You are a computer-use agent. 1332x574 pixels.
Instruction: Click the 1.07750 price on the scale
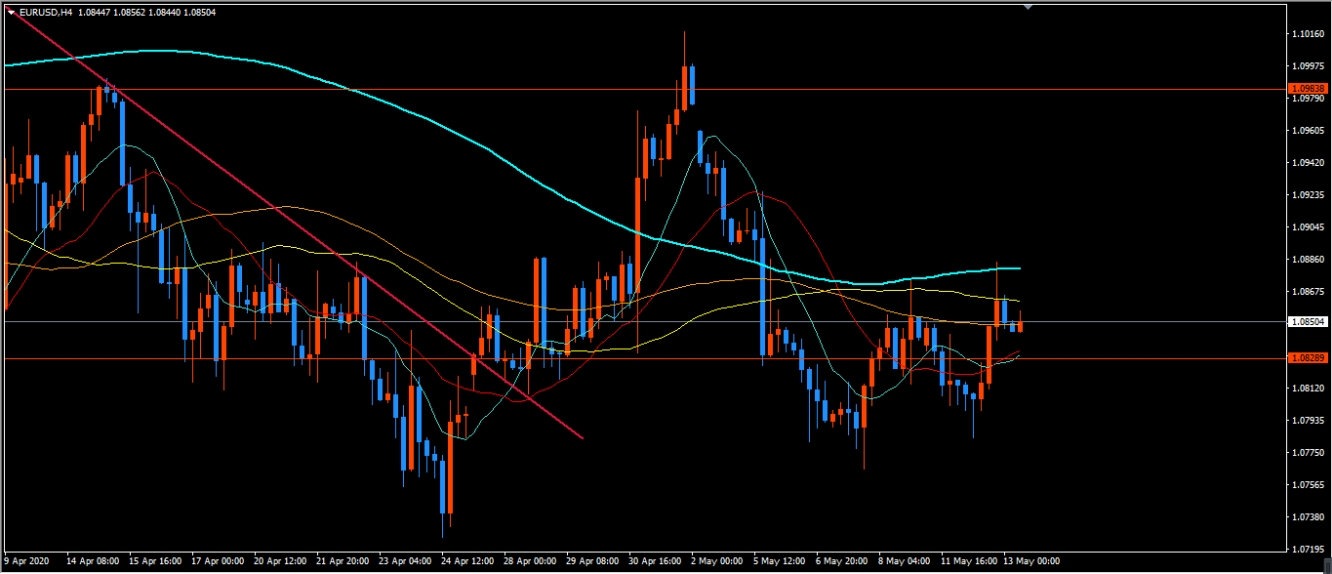pos(1306,452)
